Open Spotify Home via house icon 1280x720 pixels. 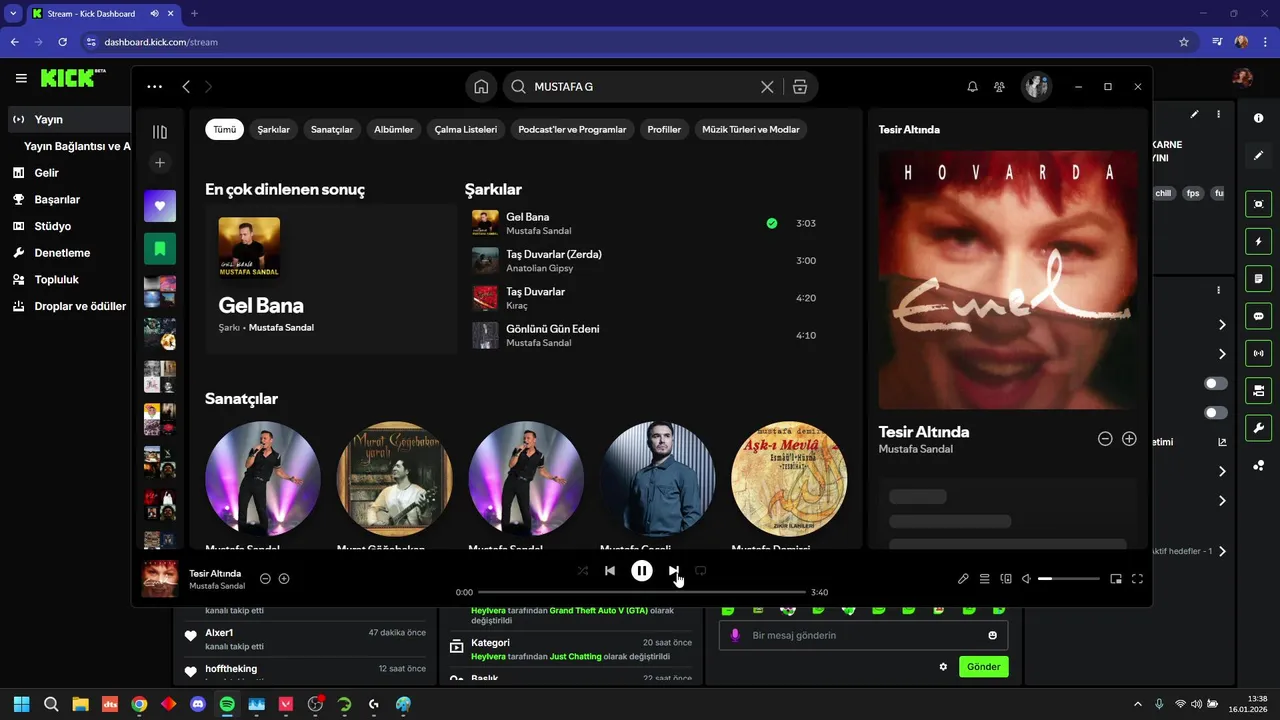coord(481,87)
